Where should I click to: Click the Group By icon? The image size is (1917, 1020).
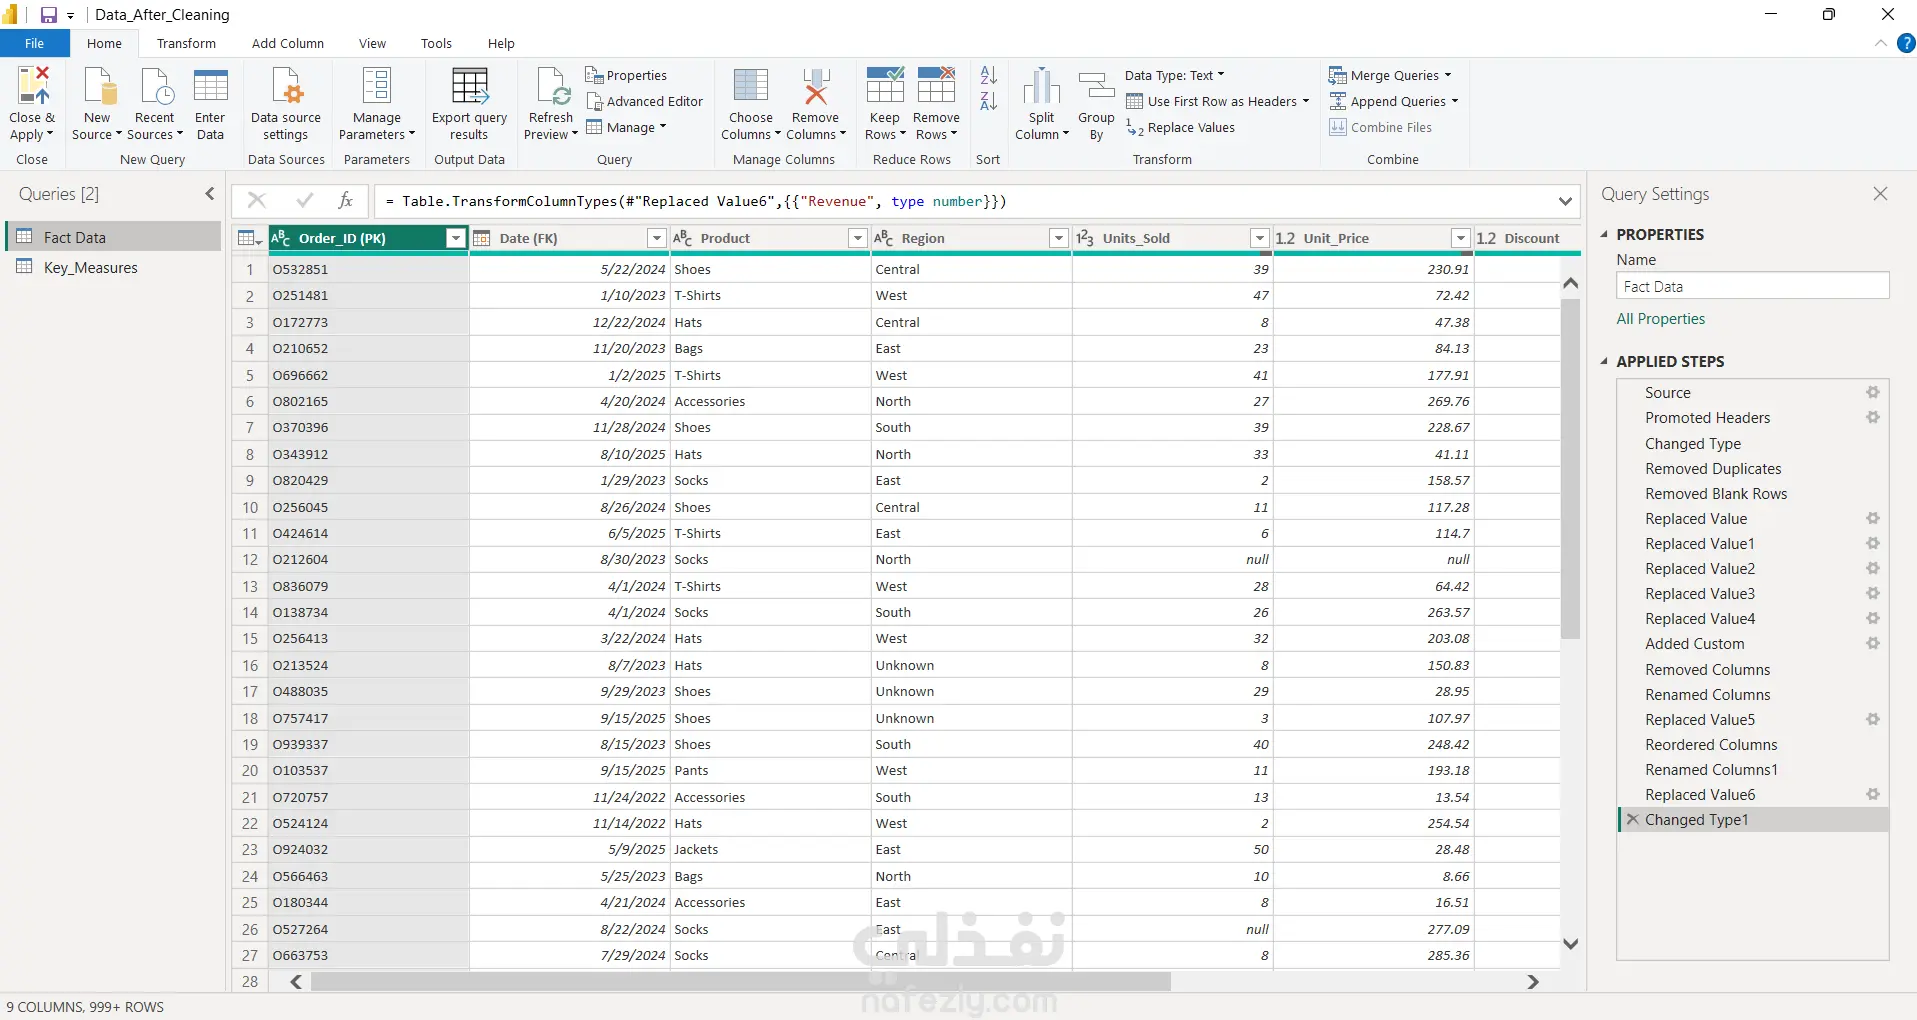pyautogui.click(x=1097, y=86)
